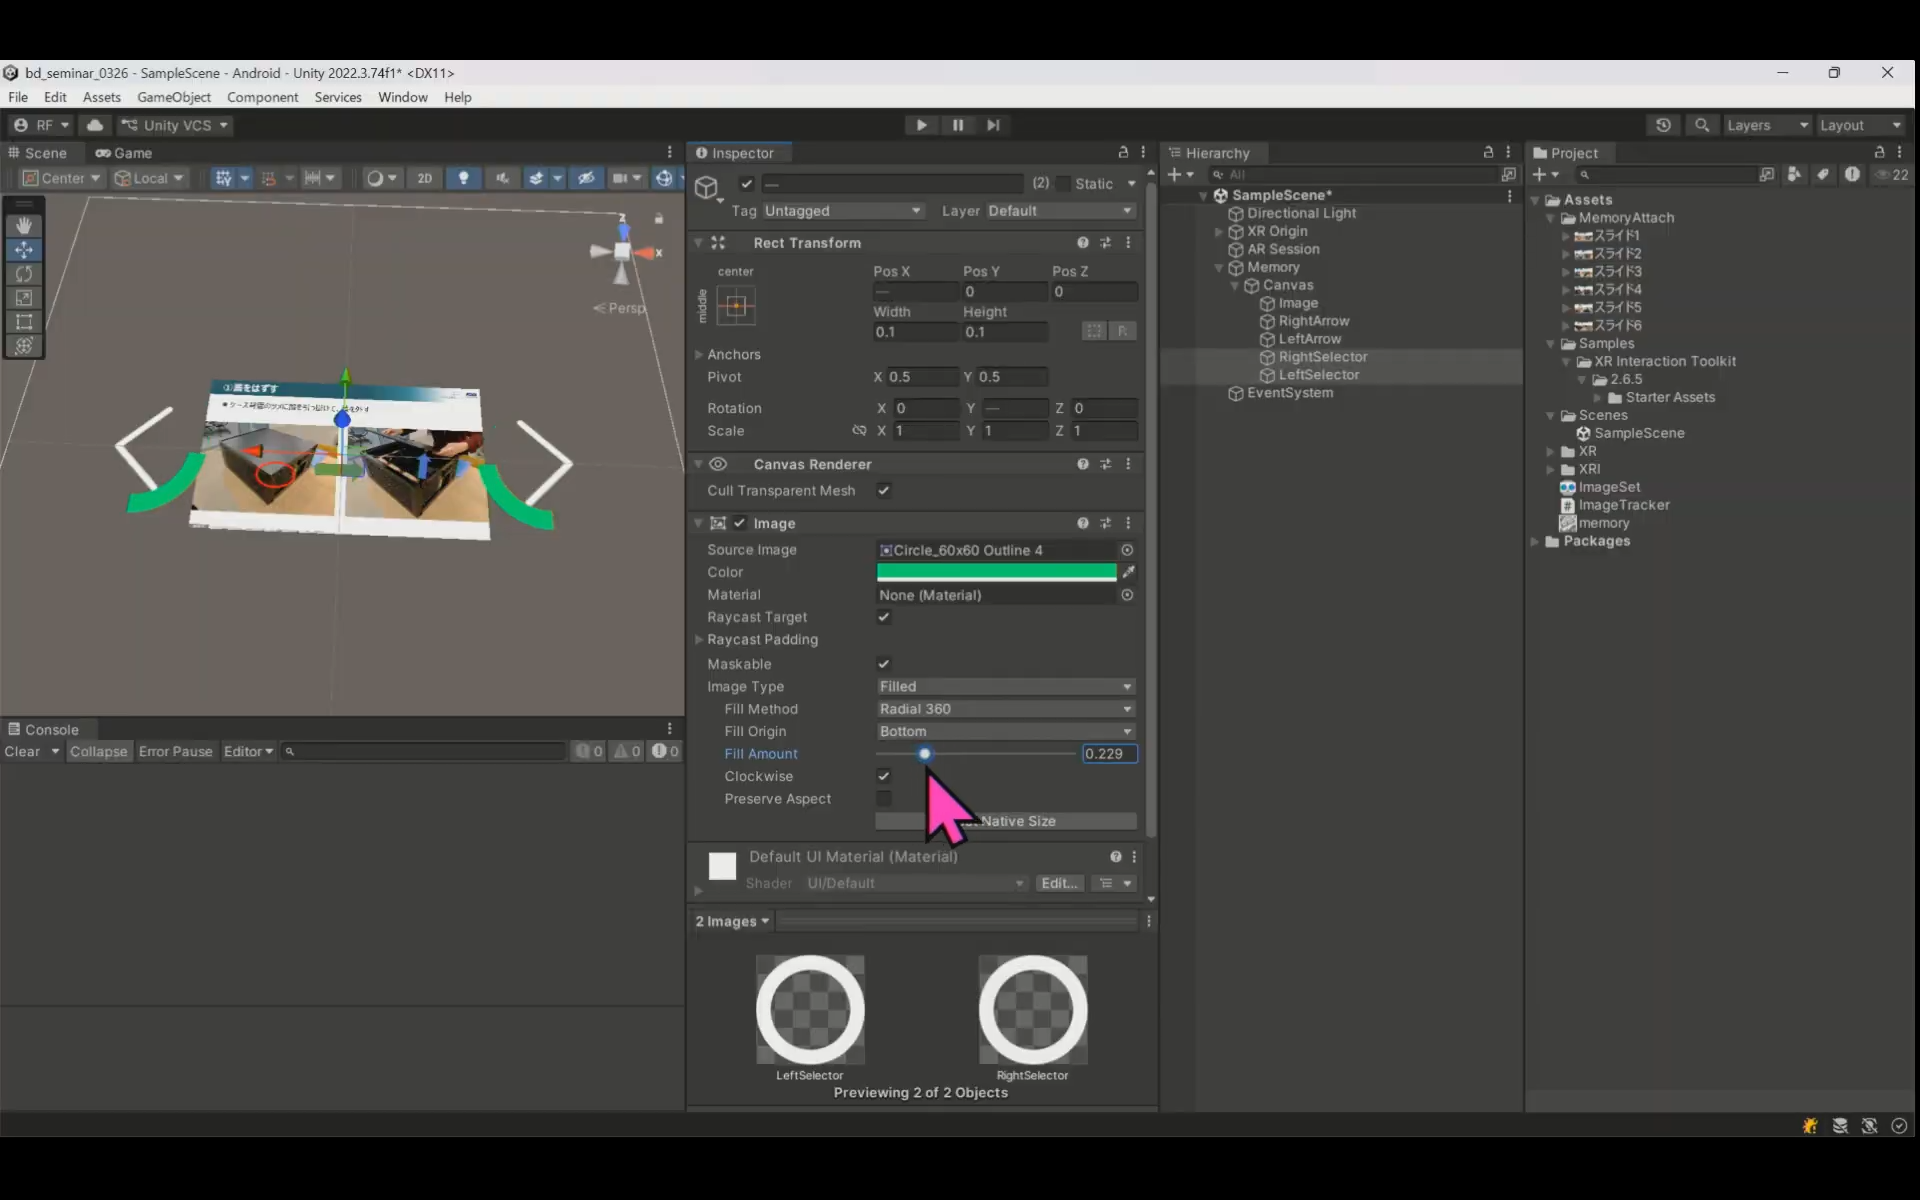Viewport: 1920px width, 1200px height.
Task: Click the Step frame button
Action: [x=993, y=125]
